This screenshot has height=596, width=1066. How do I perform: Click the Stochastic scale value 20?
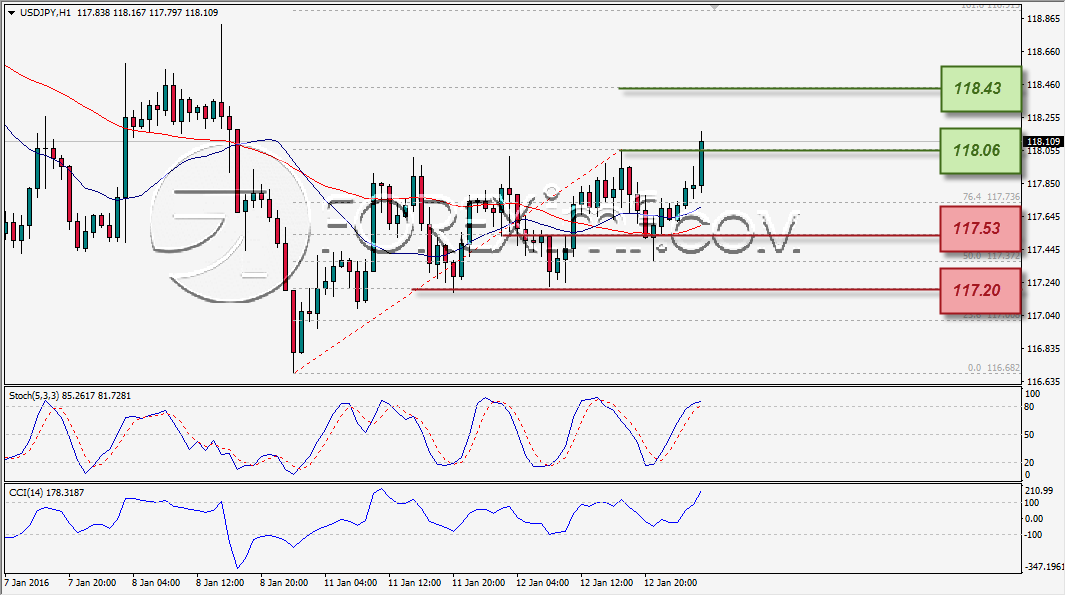pyautogui.click(x=1029, y=463)
